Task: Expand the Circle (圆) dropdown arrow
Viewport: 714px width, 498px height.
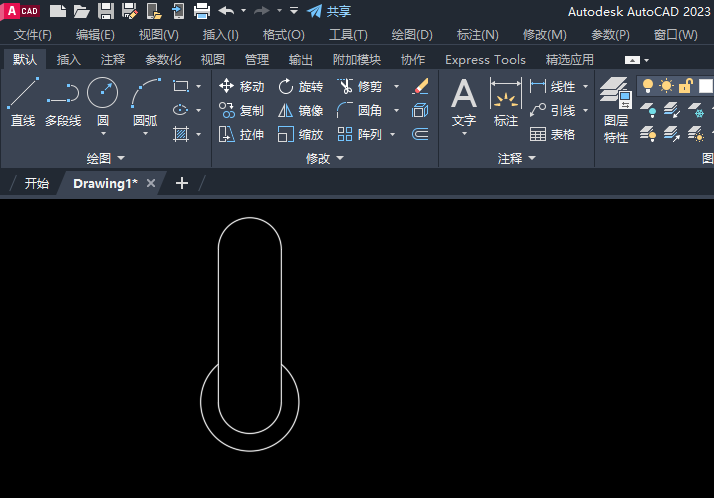Action: point(103,134)
